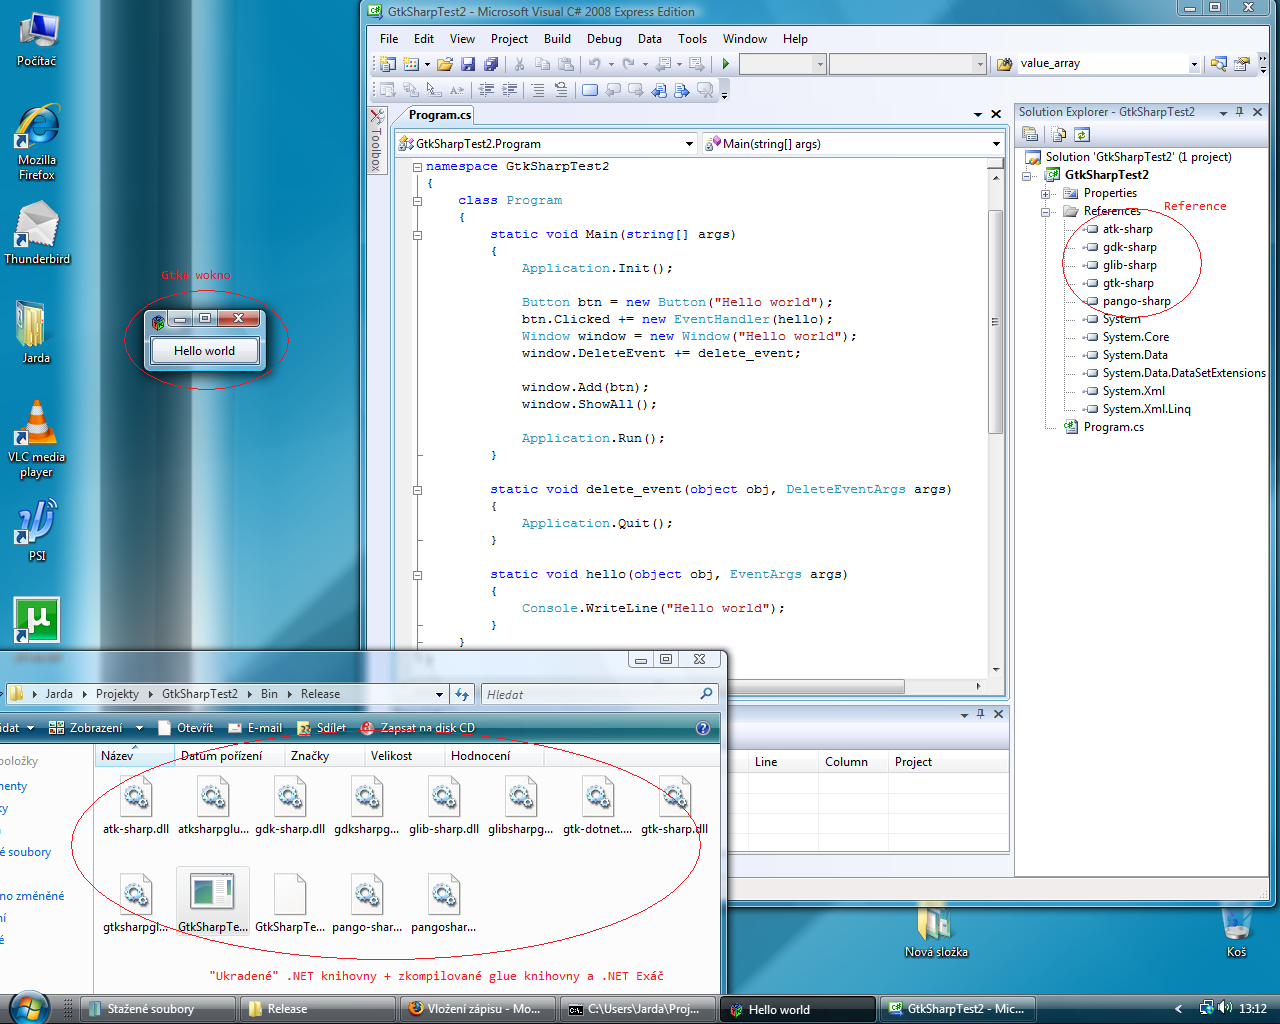Click E-mail in Explorer toolbar
1280x1024 pixels.
coord(255,728)
